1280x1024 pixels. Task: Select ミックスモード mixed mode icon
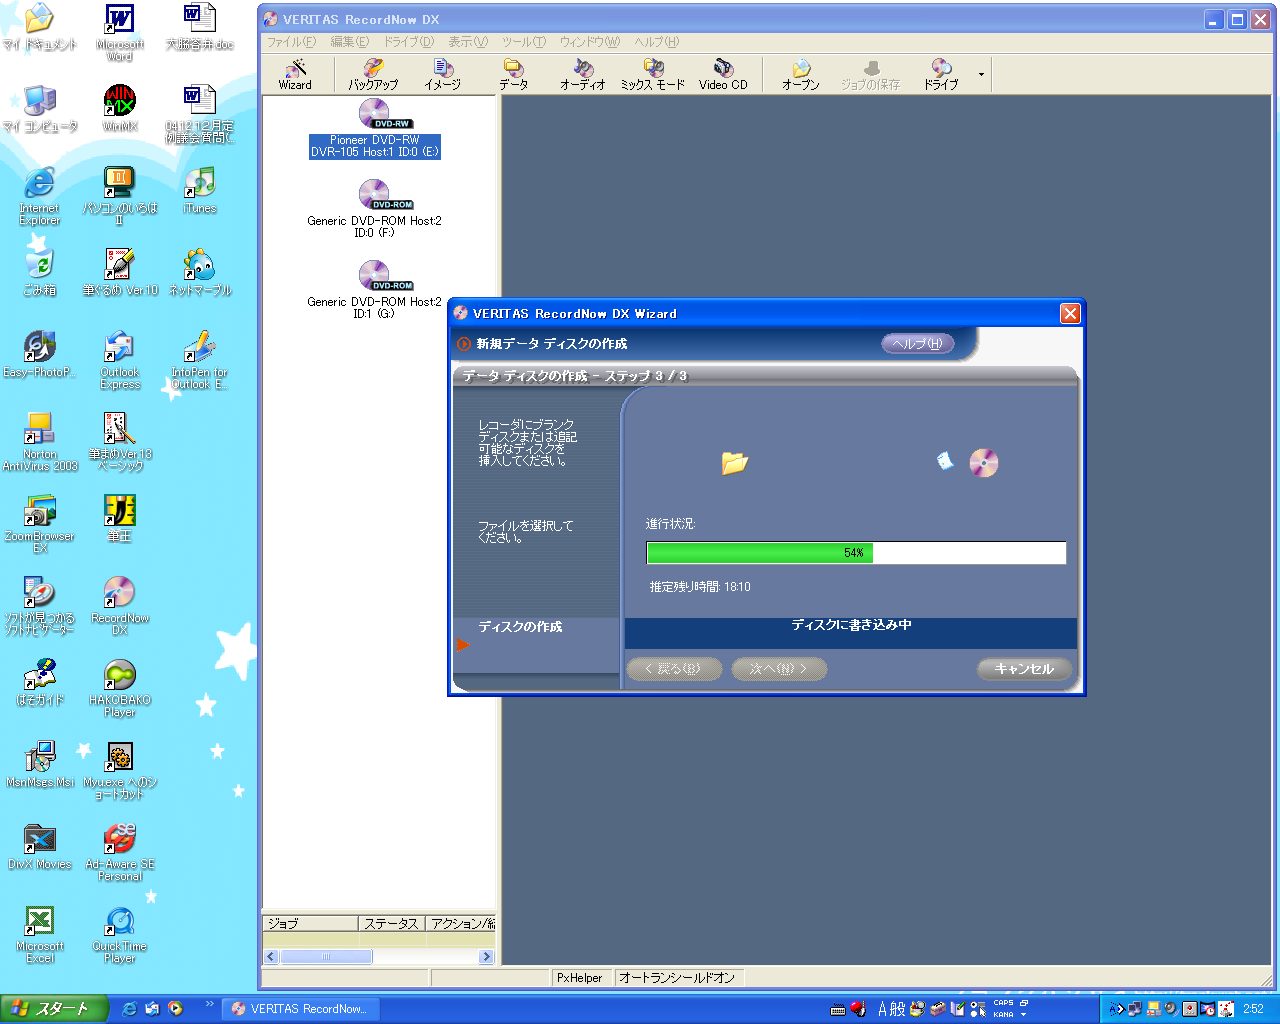(652, 74)
